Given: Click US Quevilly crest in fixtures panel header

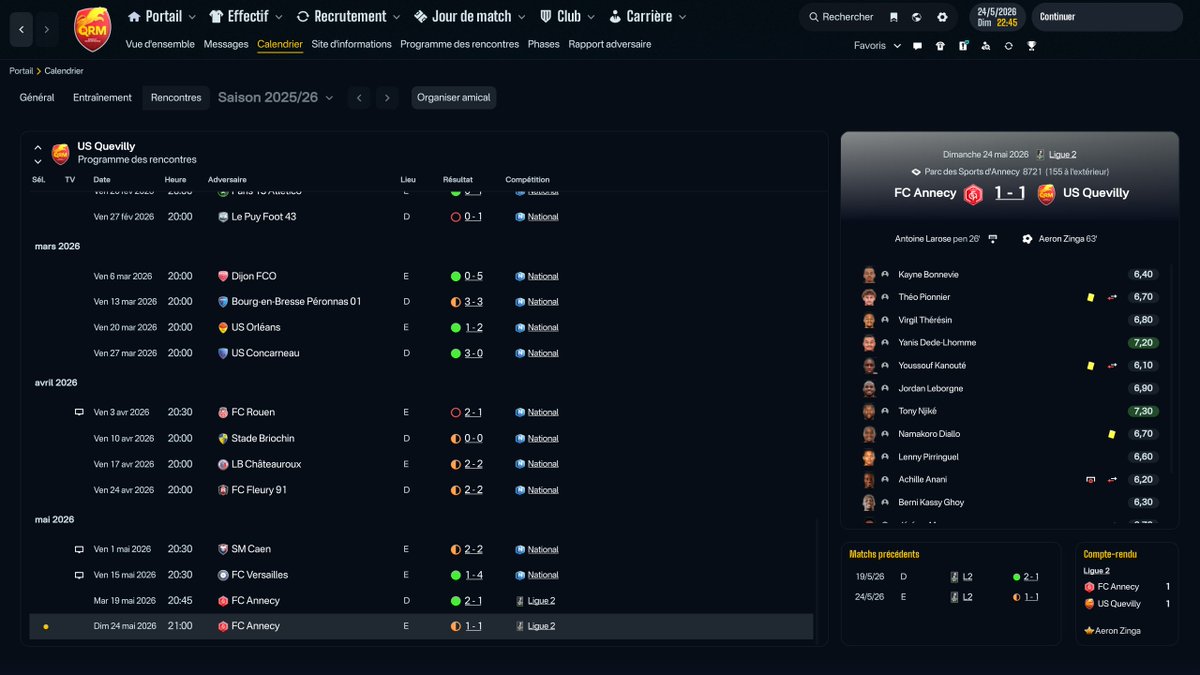Looking at the screenshot, I should tap(60, 152).
